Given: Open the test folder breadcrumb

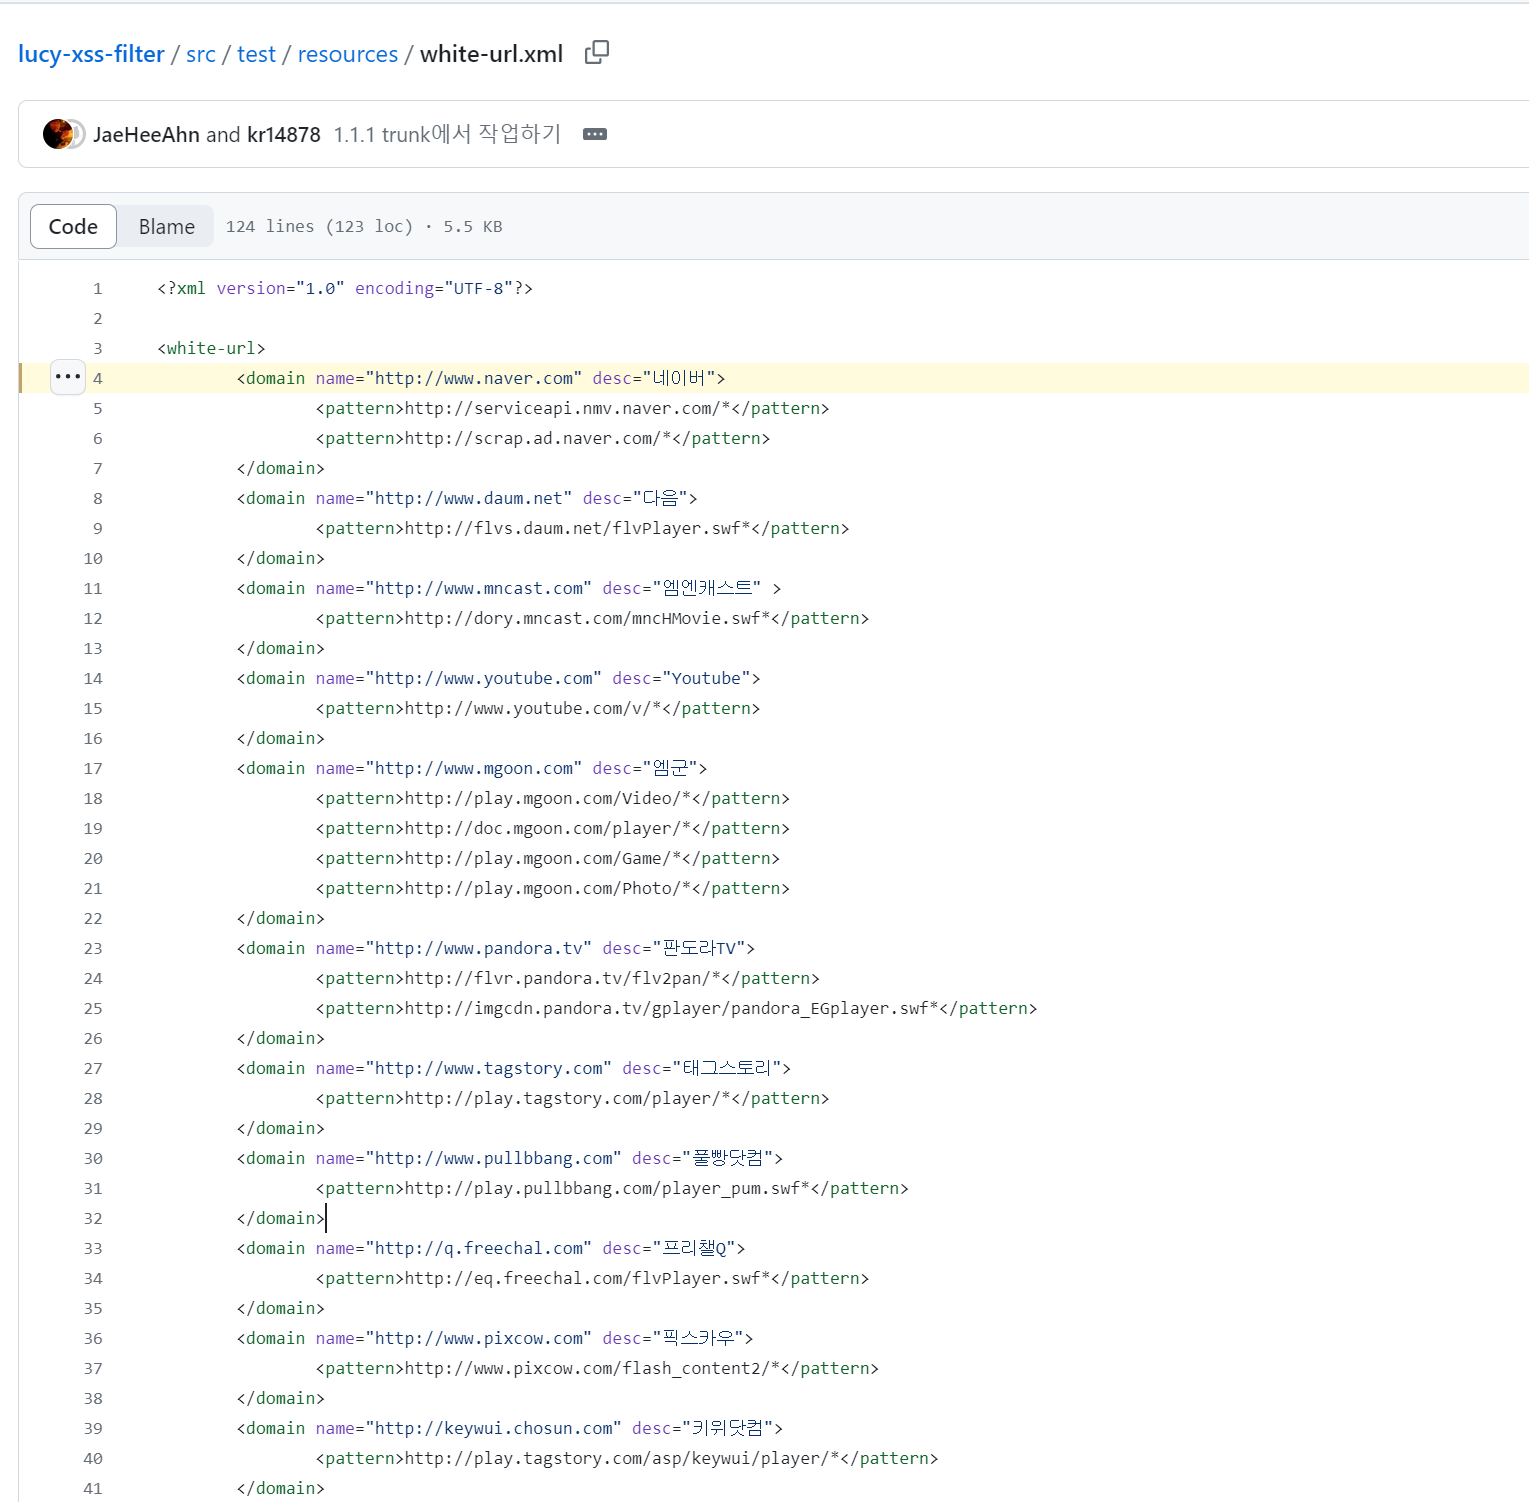Looking at the screenshot, I should [256, 54].
